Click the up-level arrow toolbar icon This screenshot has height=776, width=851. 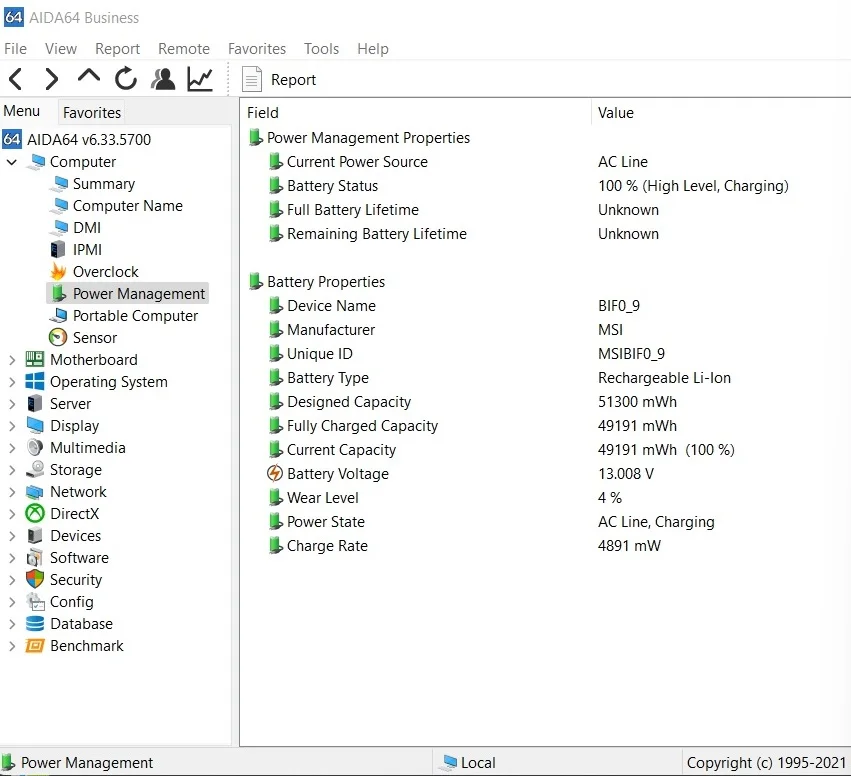[88, 75]
